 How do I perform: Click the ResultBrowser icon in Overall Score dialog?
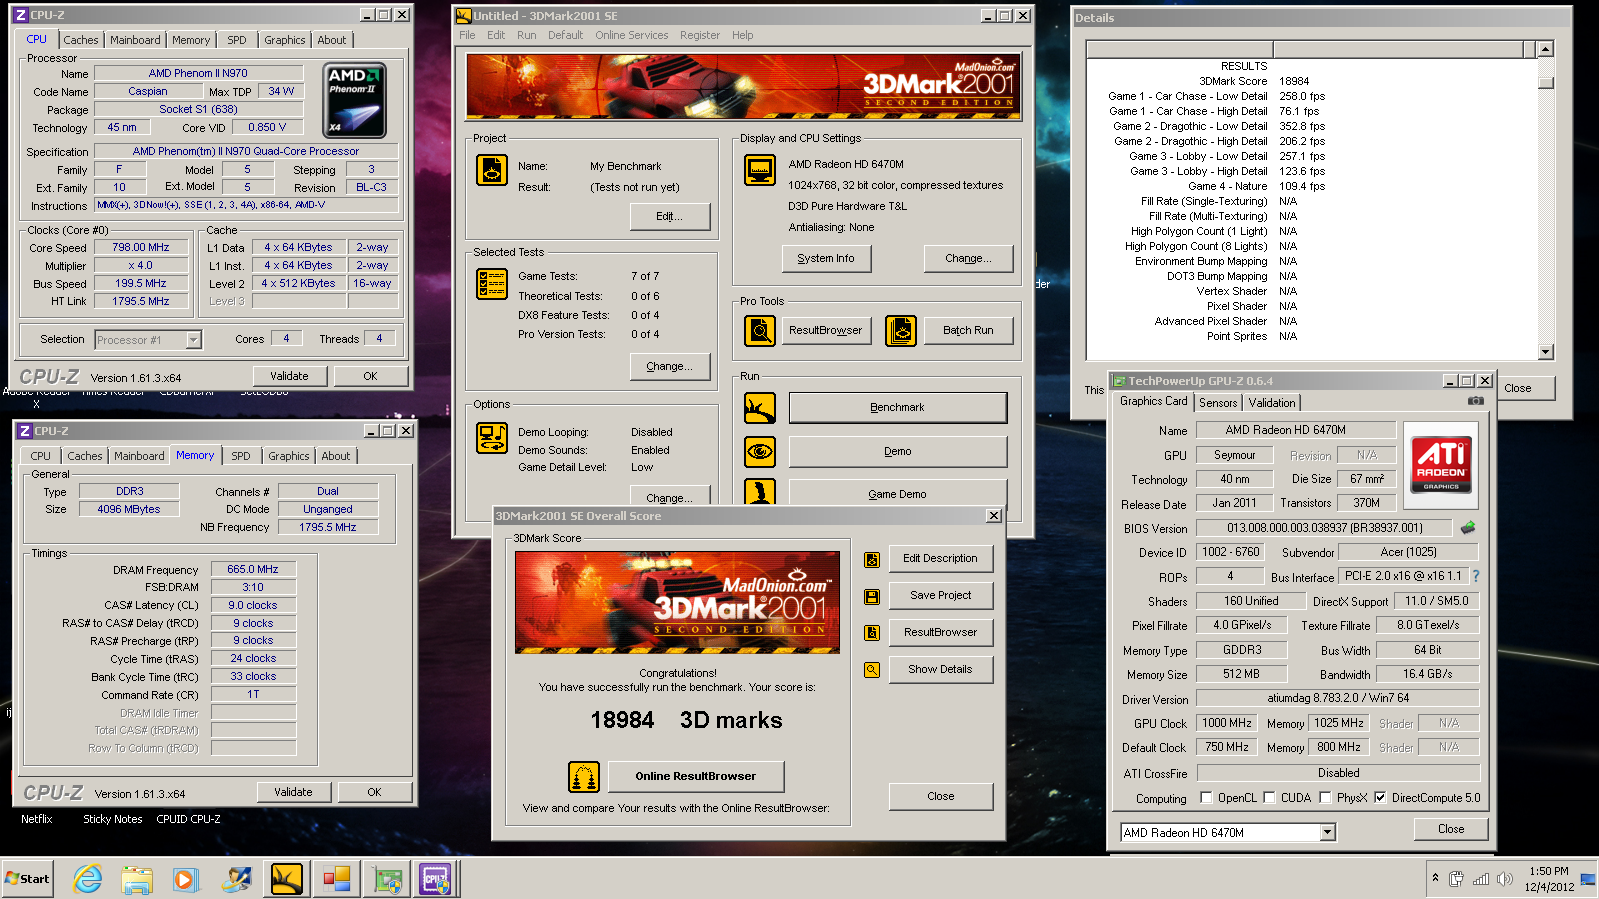(872, 633)
